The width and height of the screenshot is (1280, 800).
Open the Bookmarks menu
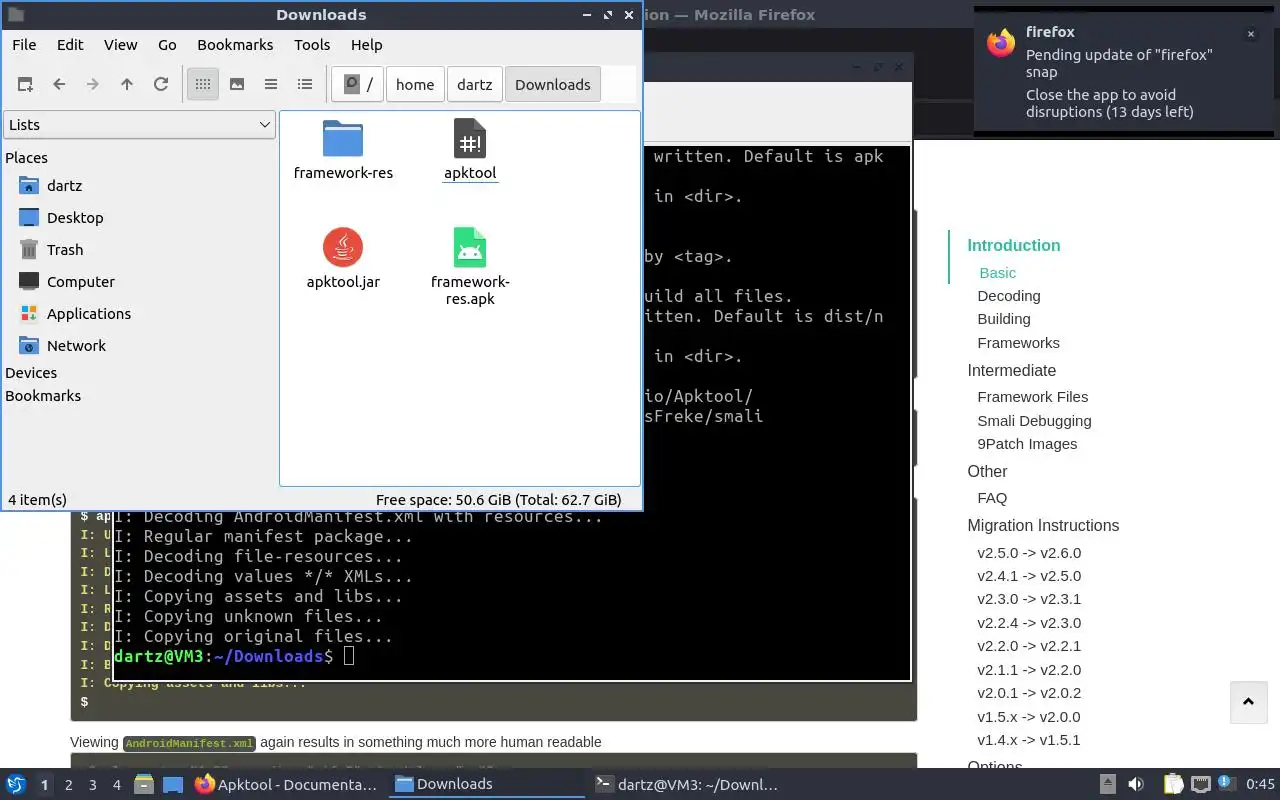pos(235,45)
